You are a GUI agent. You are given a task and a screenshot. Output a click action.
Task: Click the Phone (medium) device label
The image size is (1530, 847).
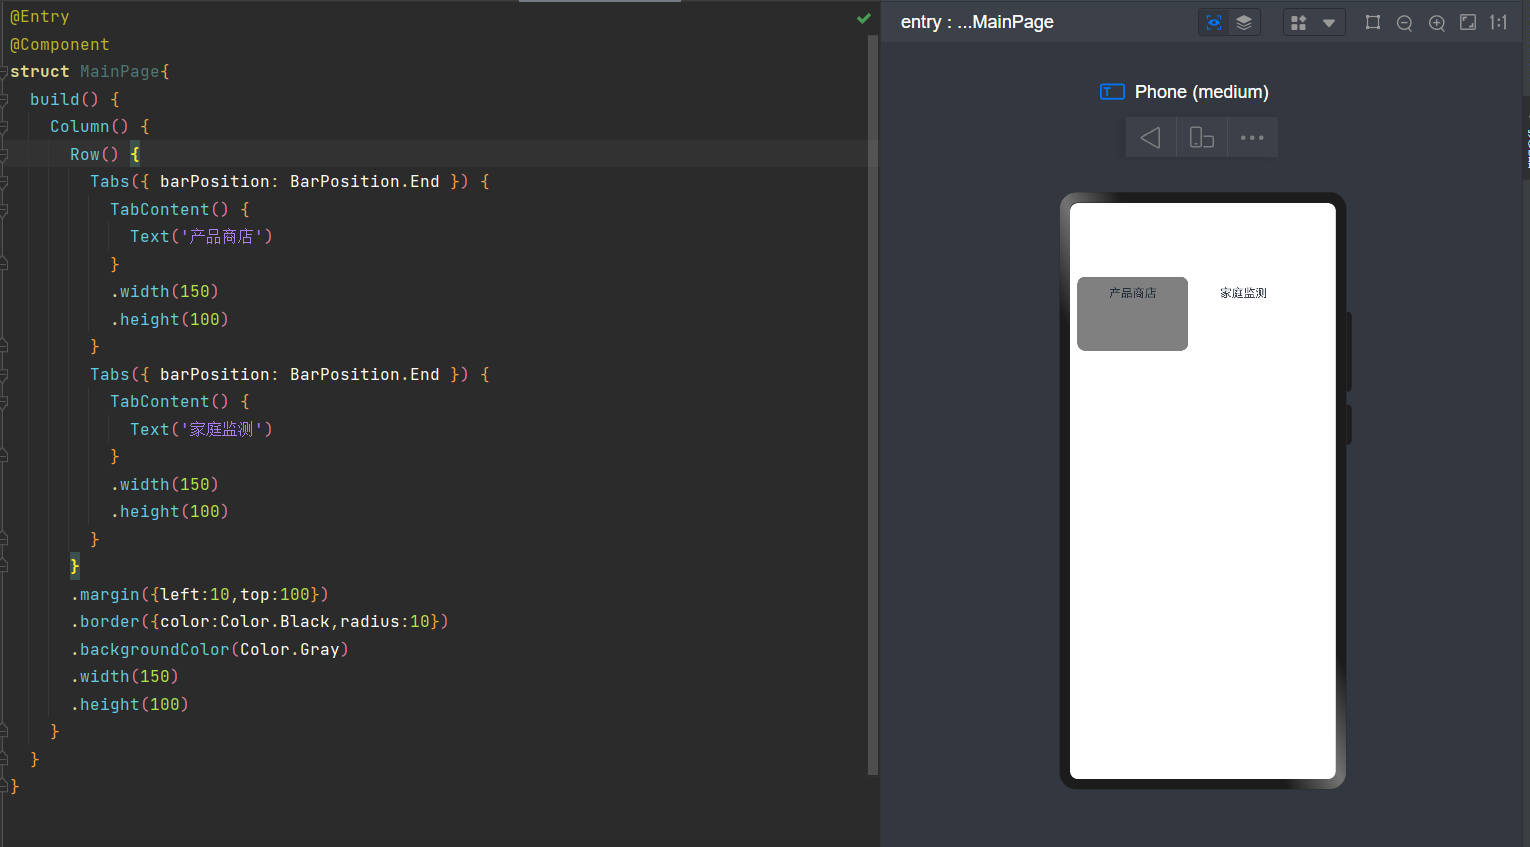click(x=1201, y=92)
